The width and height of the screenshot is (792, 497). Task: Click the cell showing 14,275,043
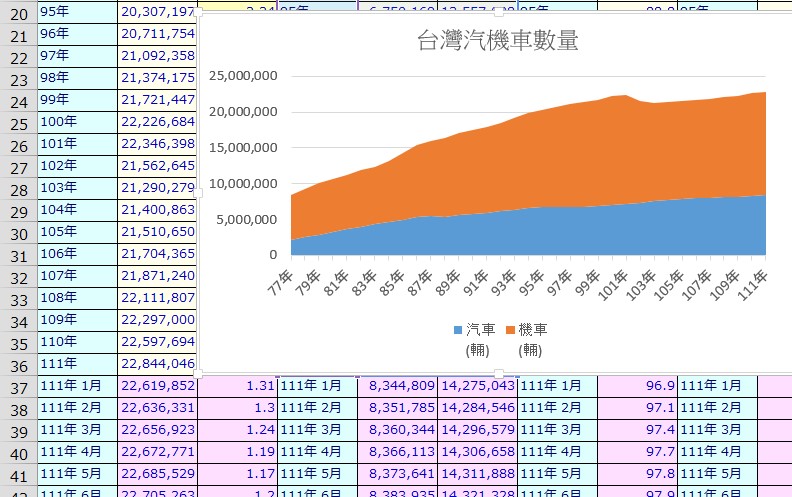coord(476,386)
